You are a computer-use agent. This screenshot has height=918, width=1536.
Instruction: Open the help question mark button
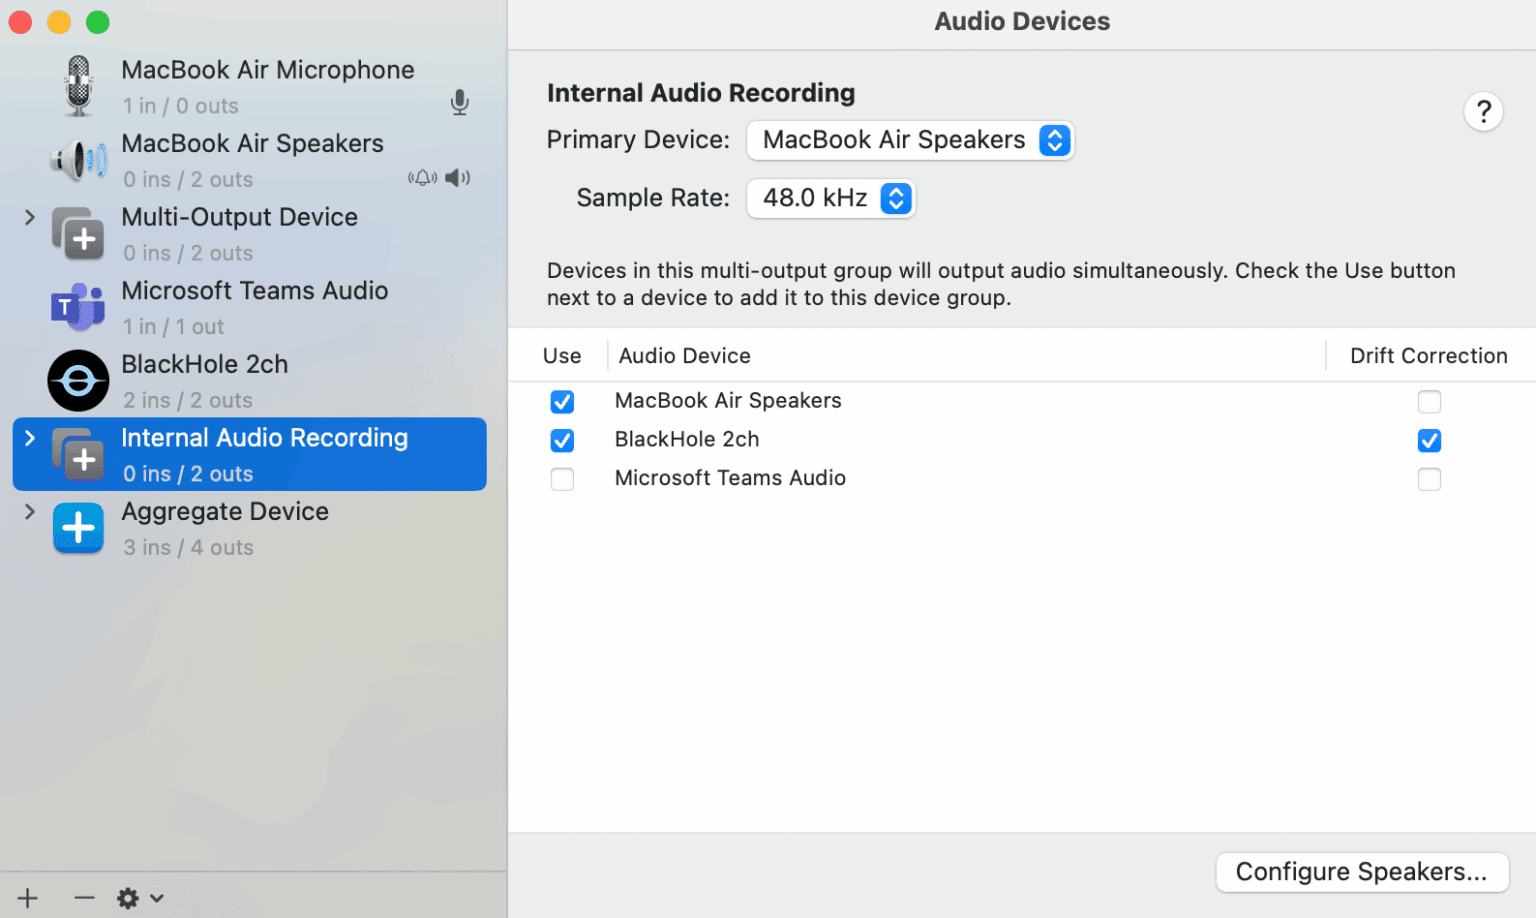pyautogui.click(x=1483, y=111)
